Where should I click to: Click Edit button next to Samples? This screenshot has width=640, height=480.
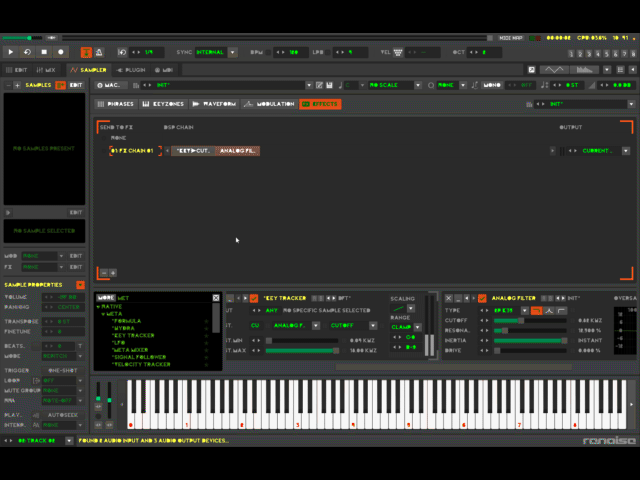(x=76, y=85)
